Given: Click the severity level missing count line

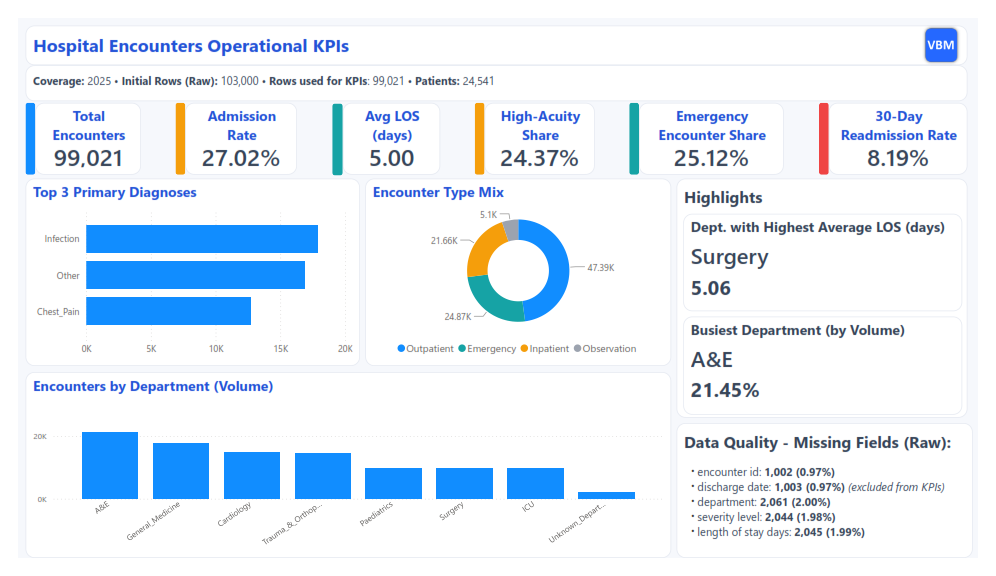Looking at the screenshot, I should 766,518.
